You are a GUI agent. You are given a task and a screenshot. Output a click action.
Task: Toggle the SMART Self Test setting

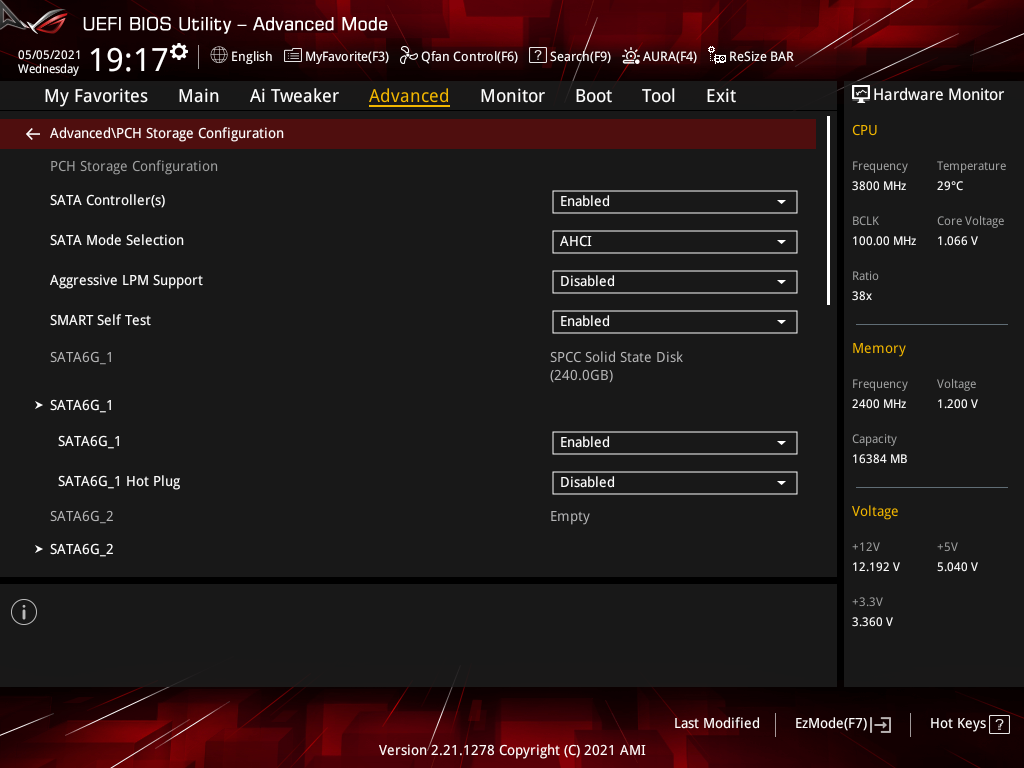pyautogui.click(x=674, y=322)
